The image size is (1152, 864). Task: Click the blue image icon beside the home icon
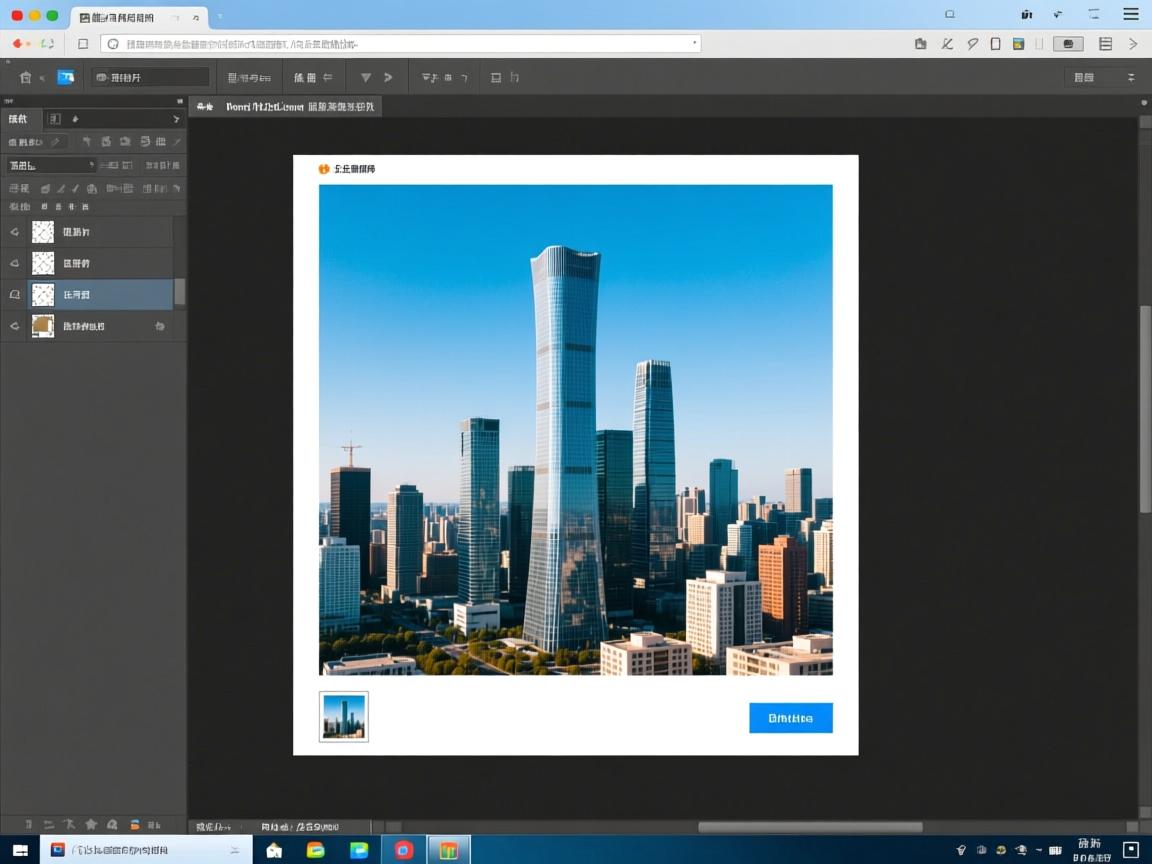(x=65, y=77)
